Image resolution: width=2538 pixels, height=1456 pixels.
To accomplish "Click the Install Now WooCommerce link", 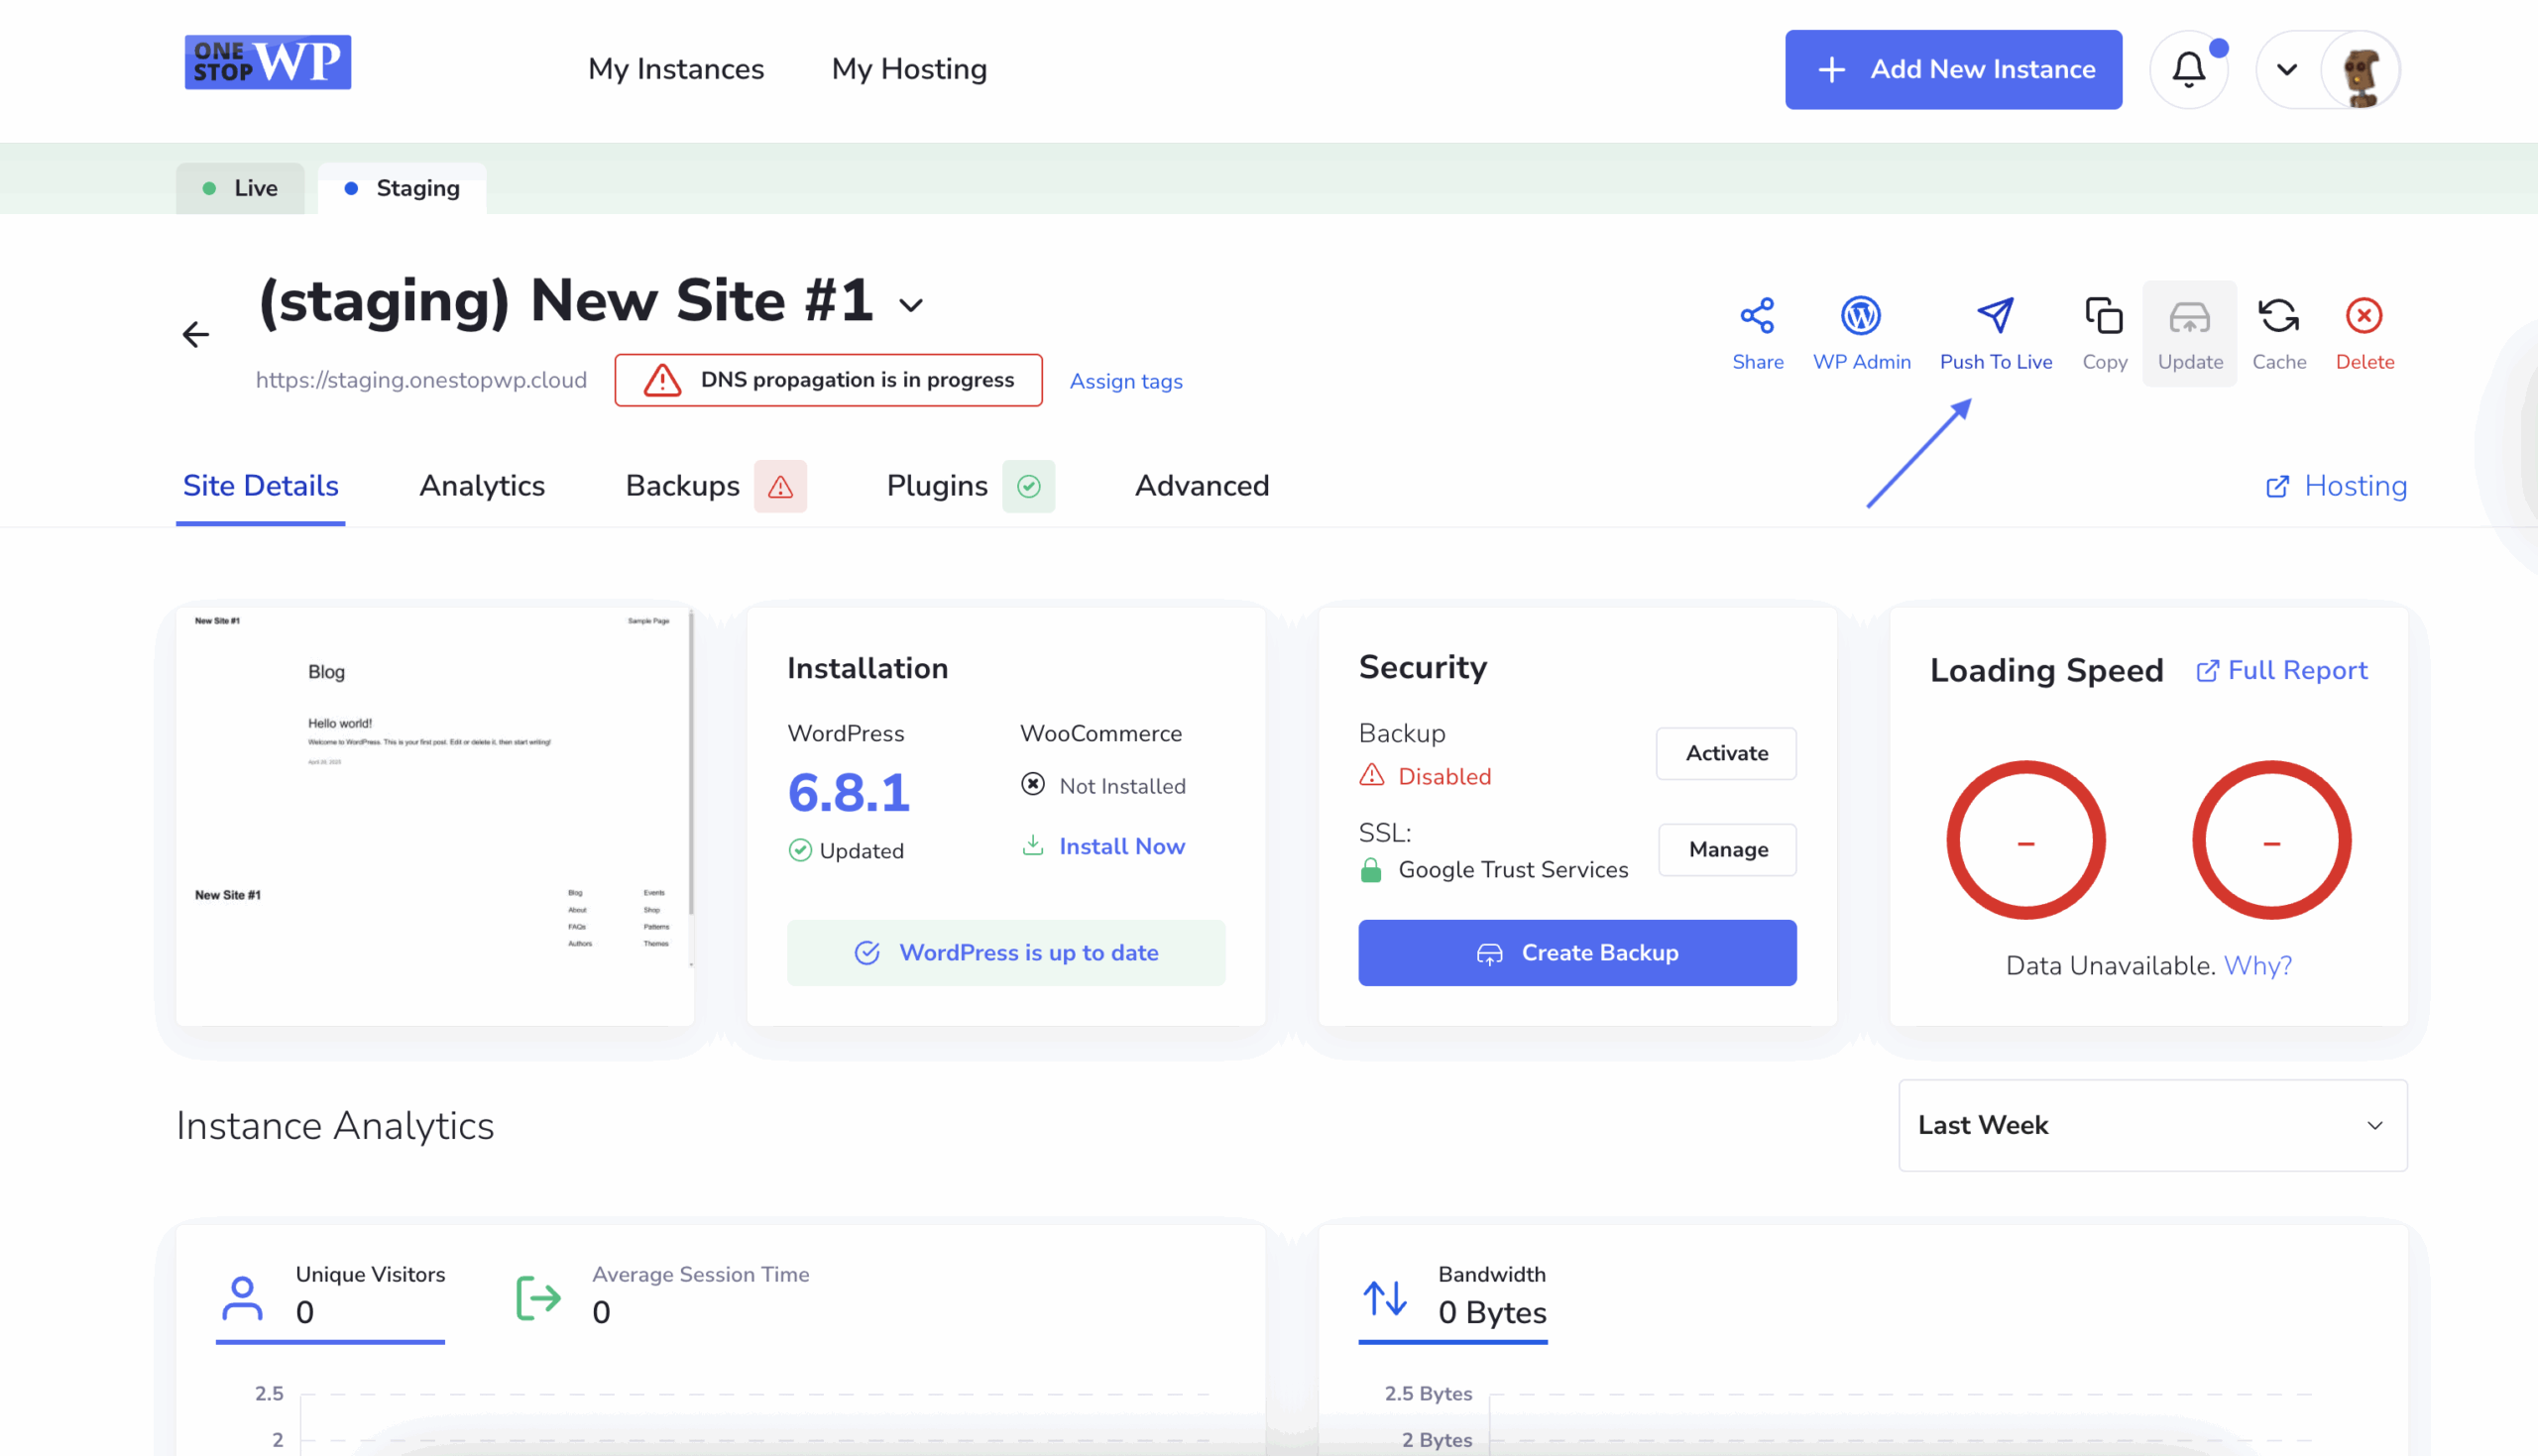I will (1121, 846).
